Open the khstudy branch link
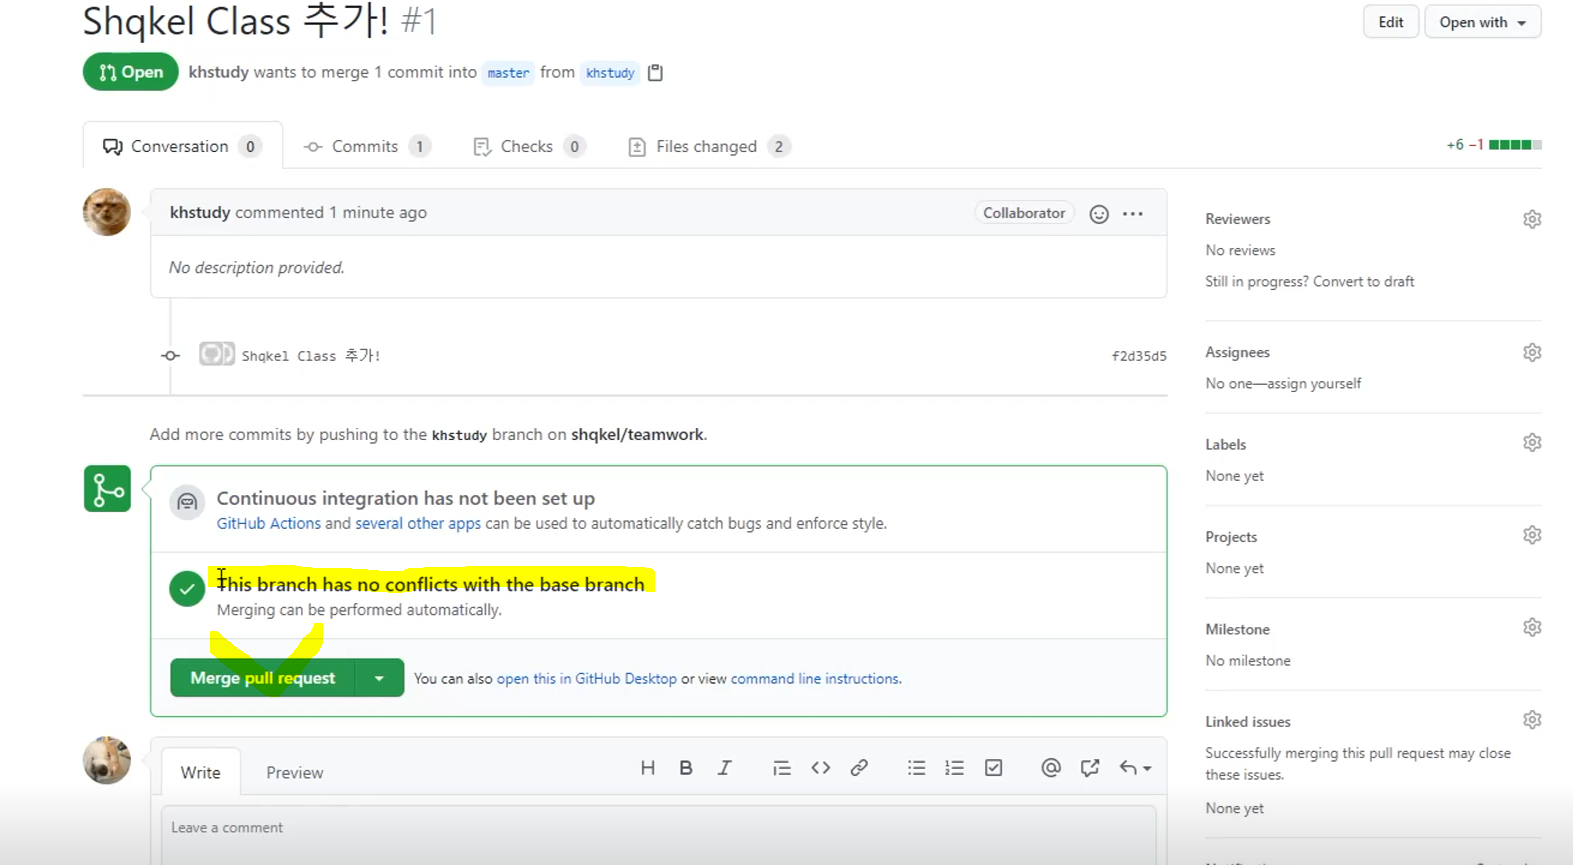 point(610,73)
